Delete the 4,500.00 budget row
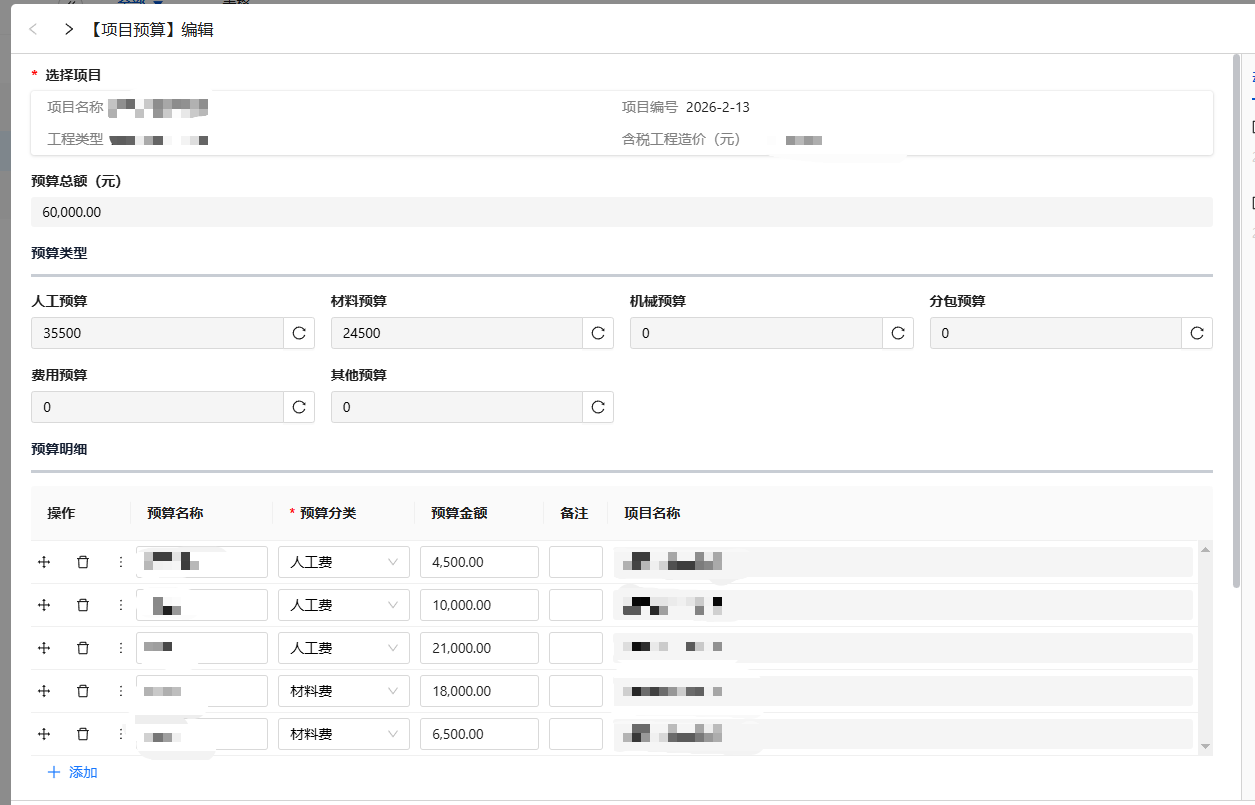1255x805 pixels. click(83, 562)
